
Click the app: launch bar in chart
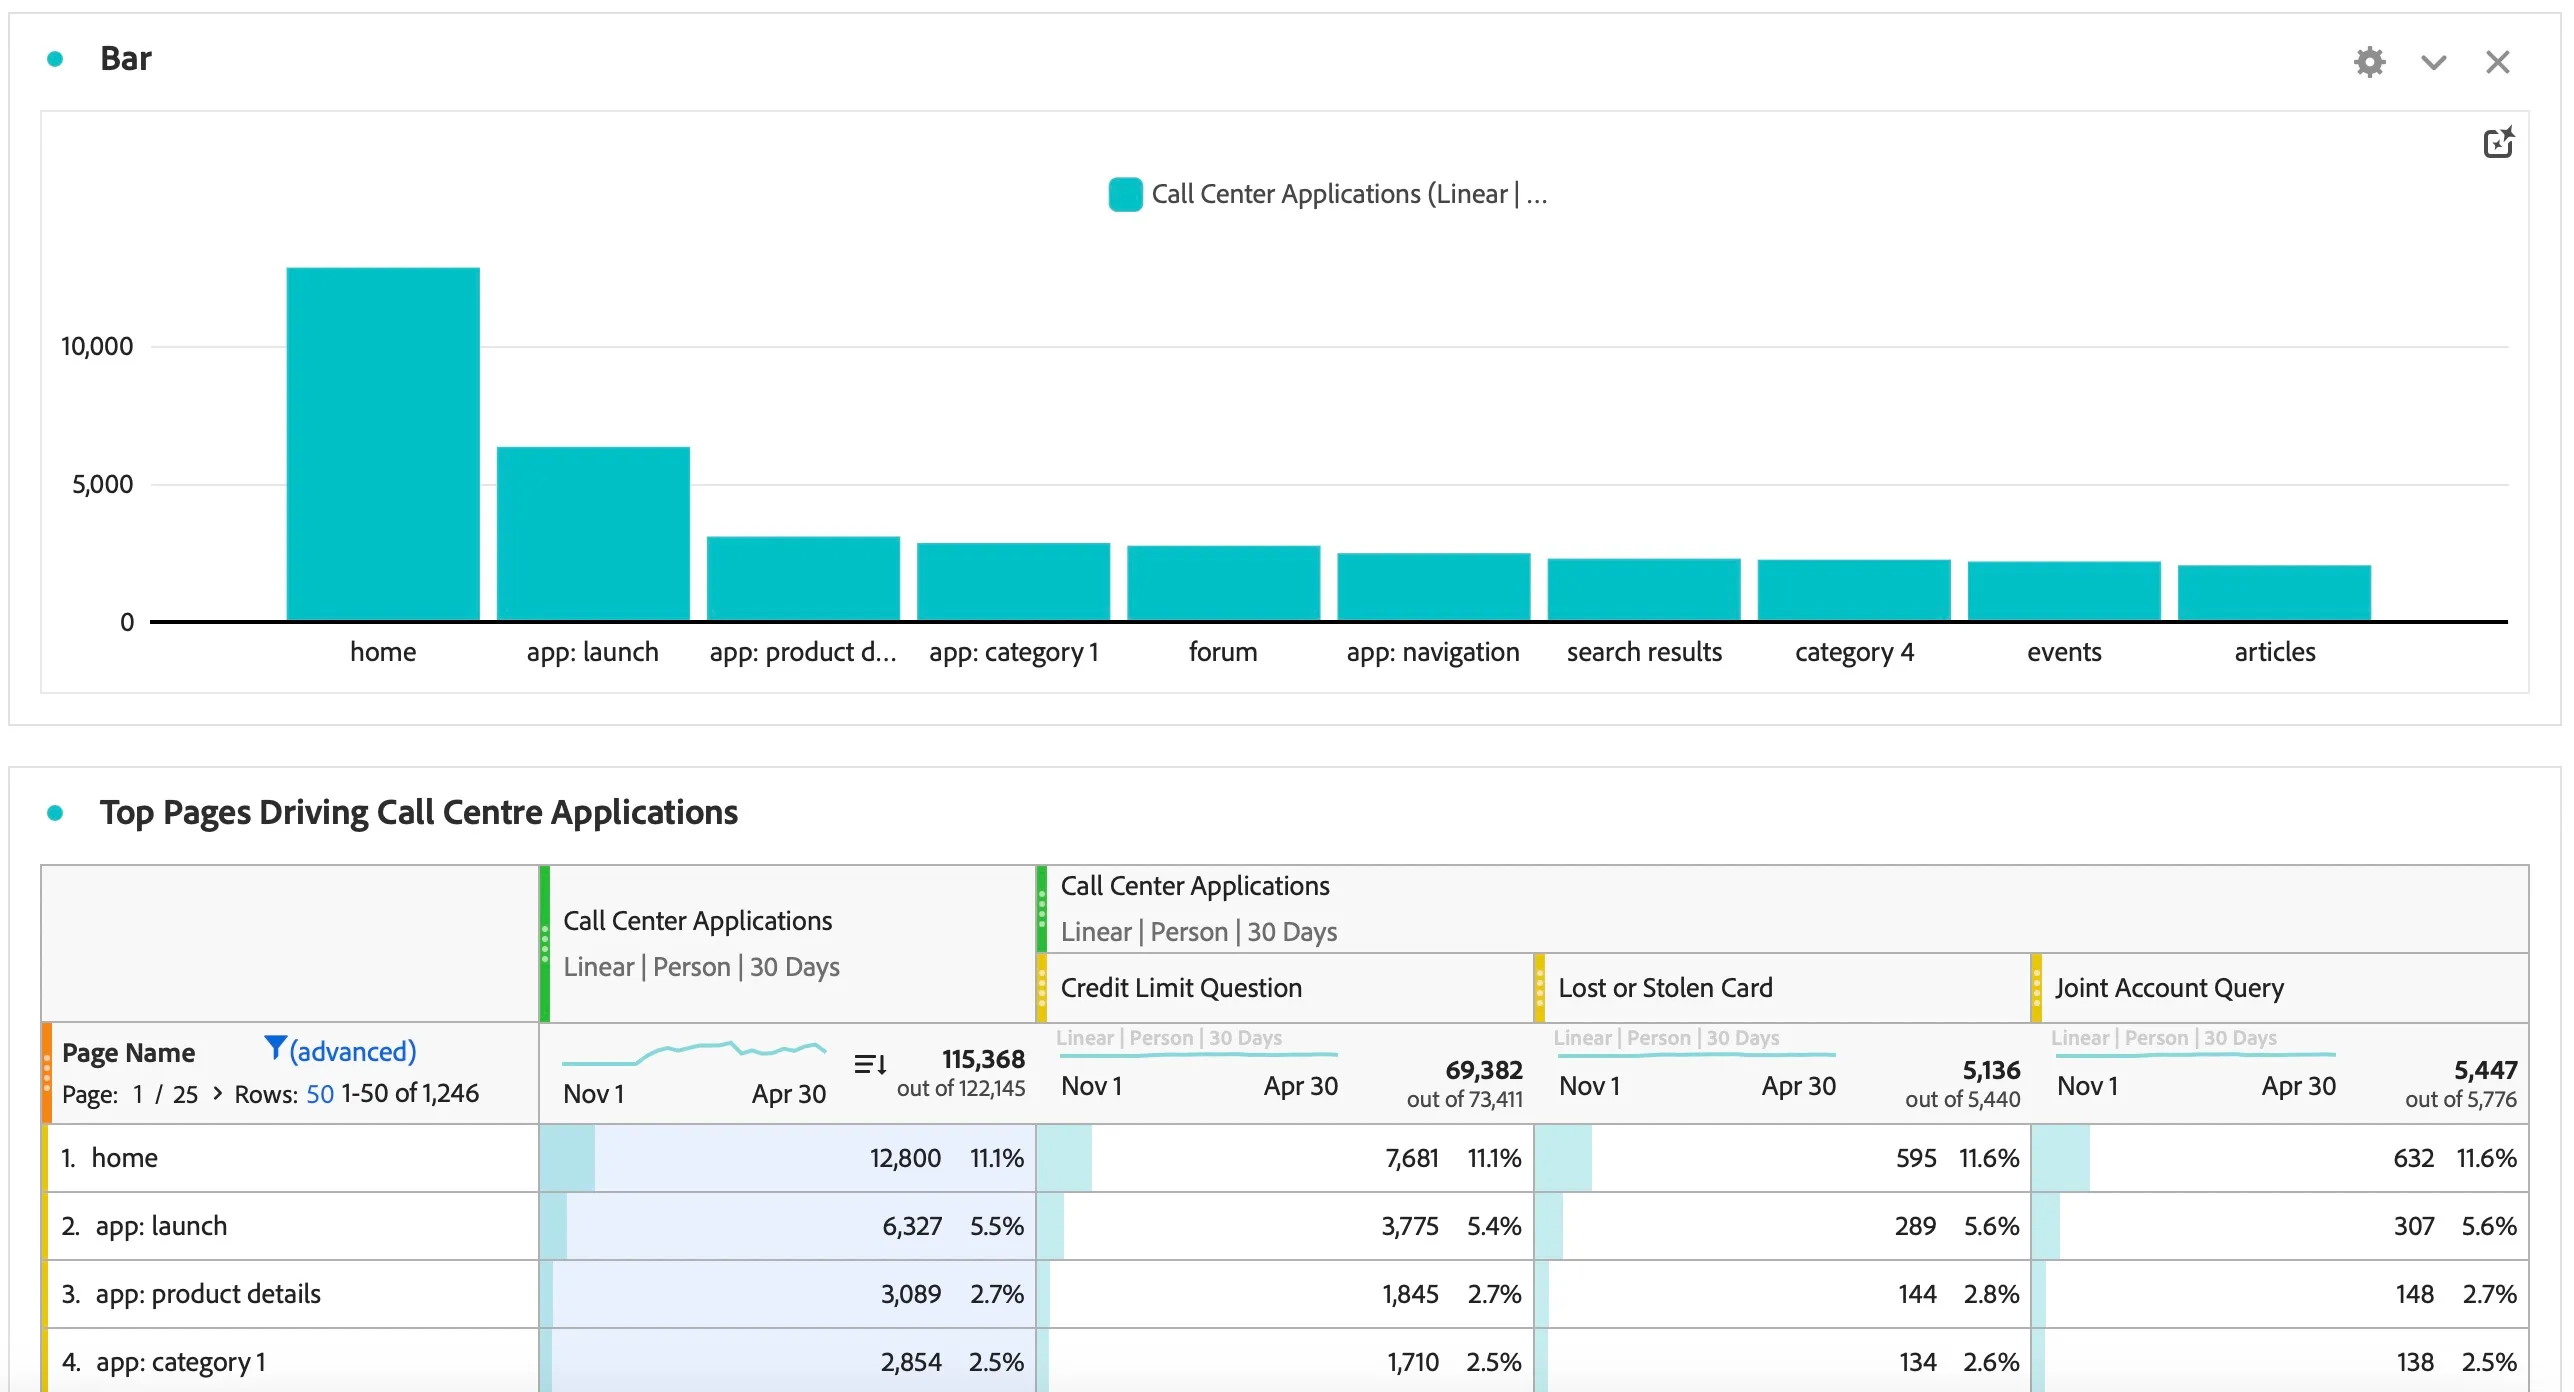pos(593,534)
